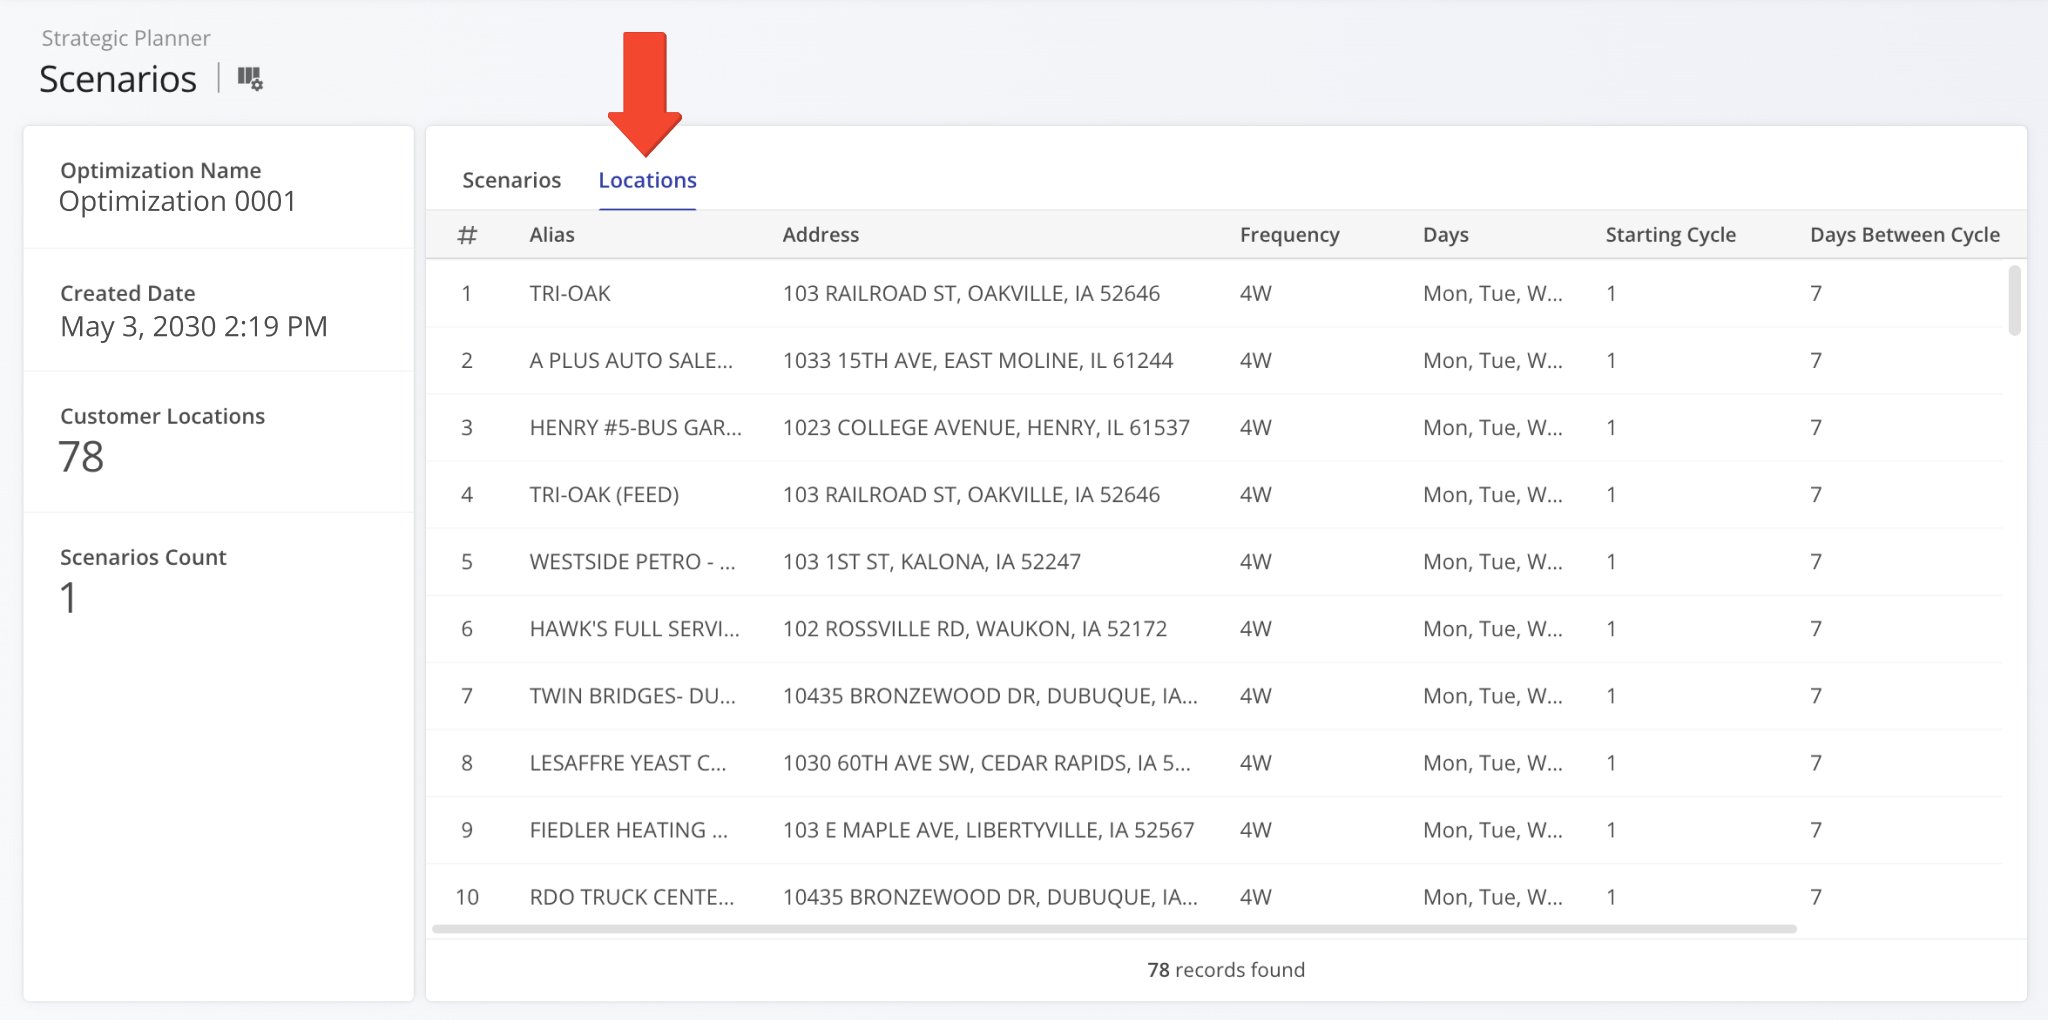Click the Customer Locations value 78
The image size is (2048, 1020).
tap(81, 457)
